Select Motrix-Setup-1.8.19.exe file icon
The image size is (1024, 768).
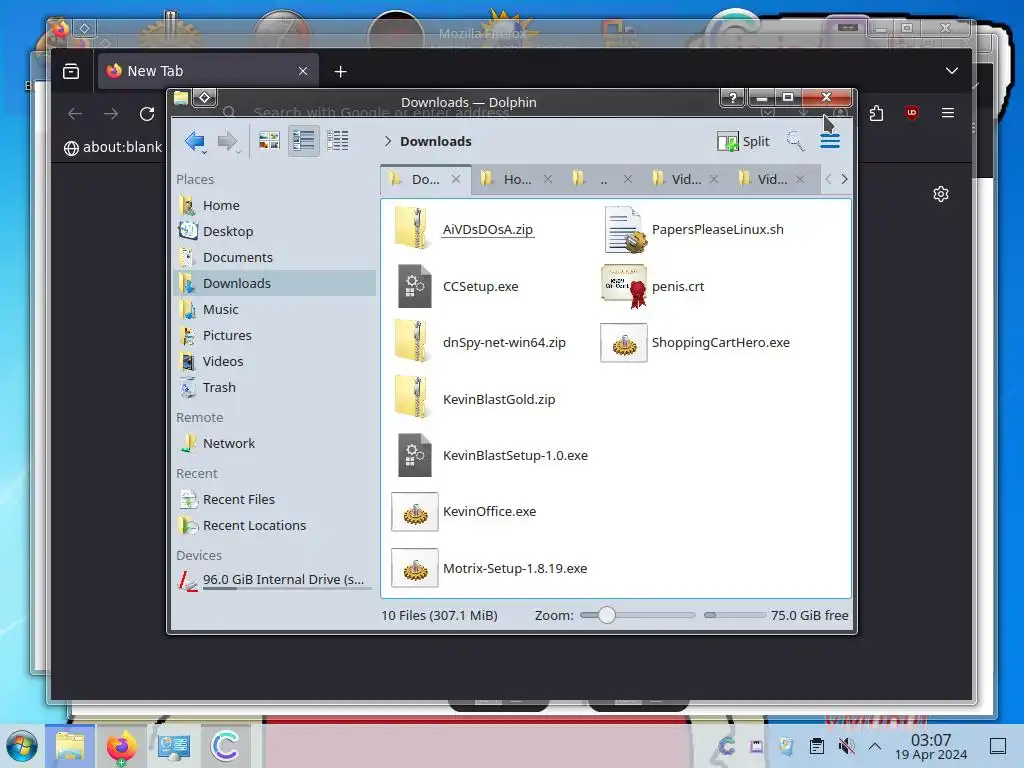click(x=415, y=568)
